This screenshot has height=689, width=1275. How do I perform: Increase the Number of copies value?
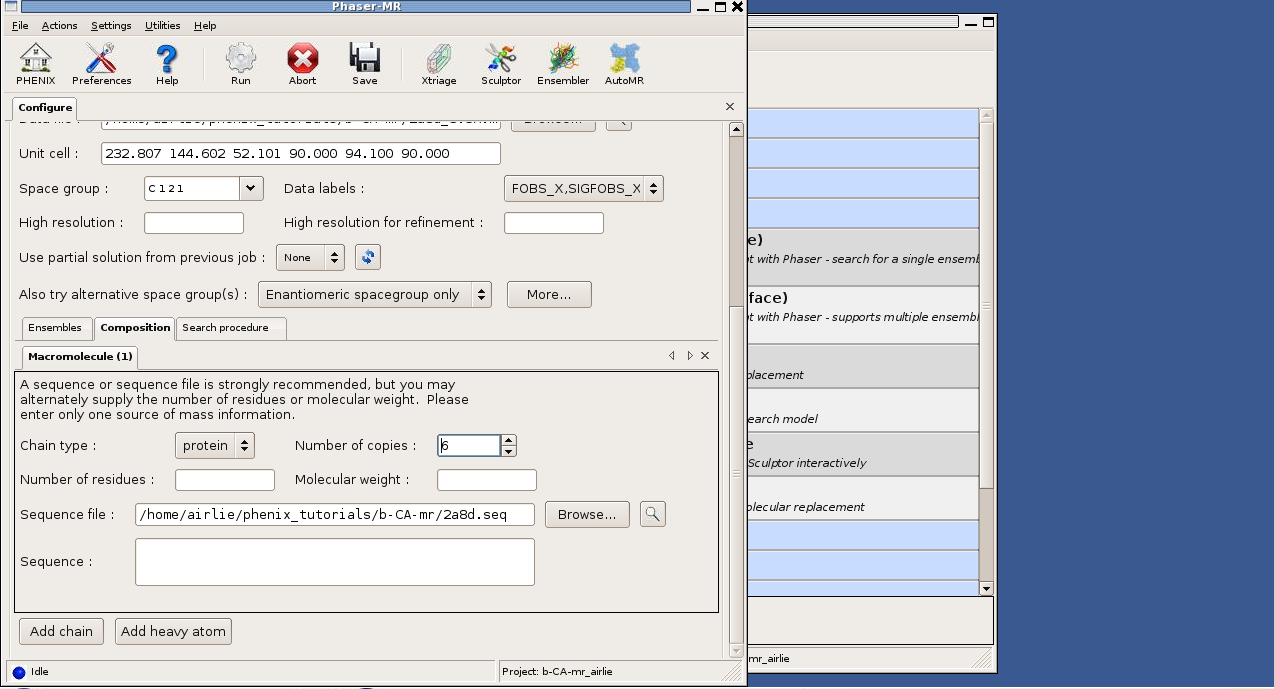pyautogui.click(x=508, y=440)
